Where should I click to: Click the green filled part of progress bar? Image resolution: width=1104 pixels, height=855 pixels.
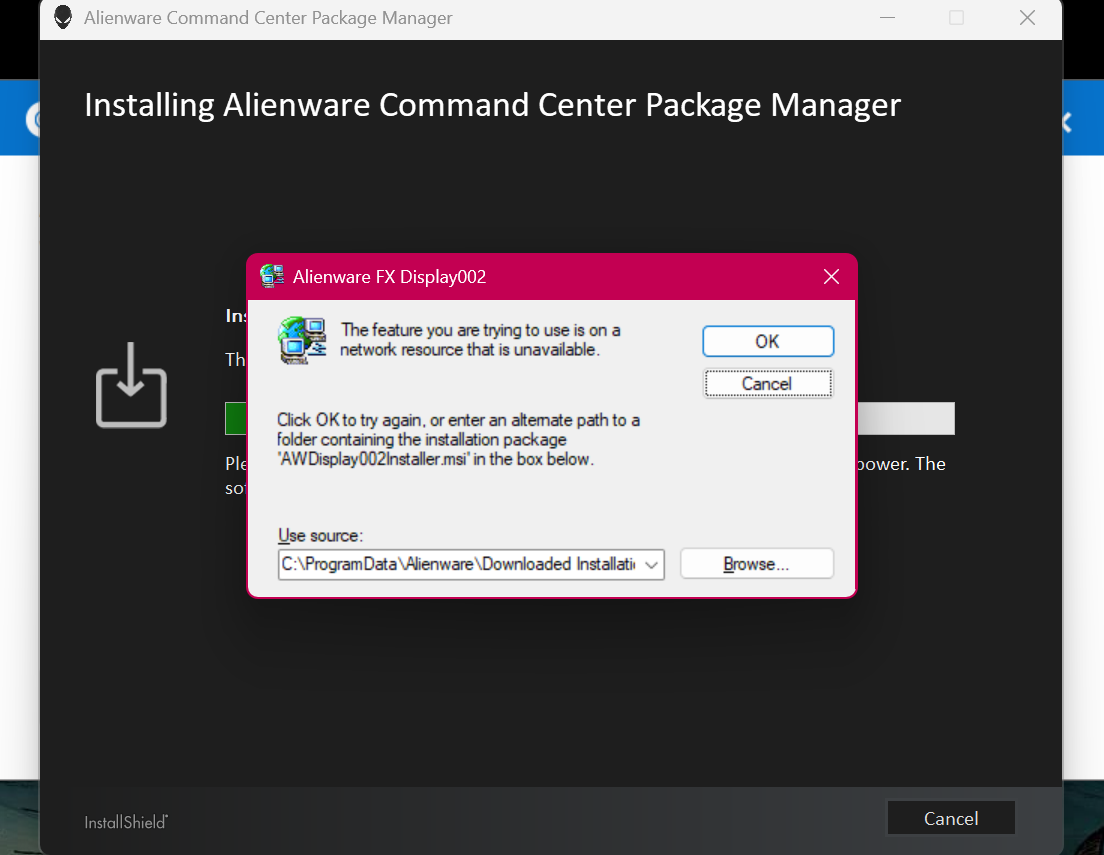tap(236, 418)
